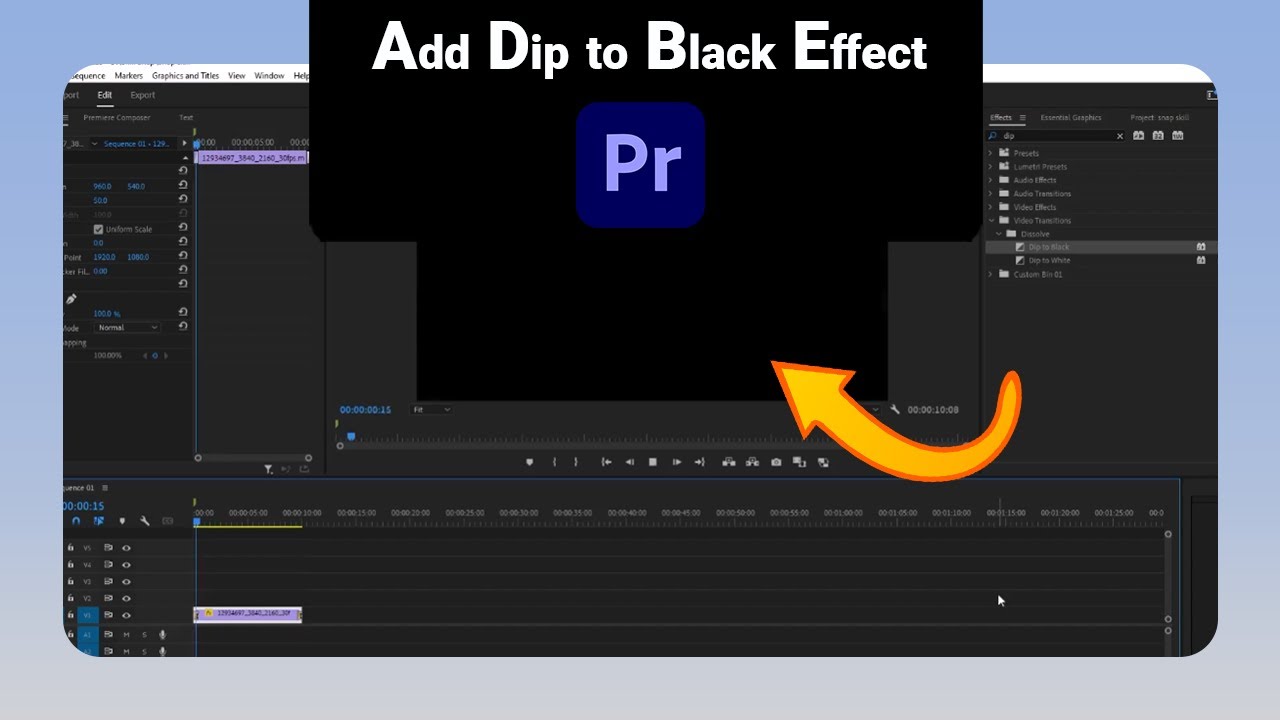
Task: Click Add Marker icon in program monitor
Action: point(530,462)
